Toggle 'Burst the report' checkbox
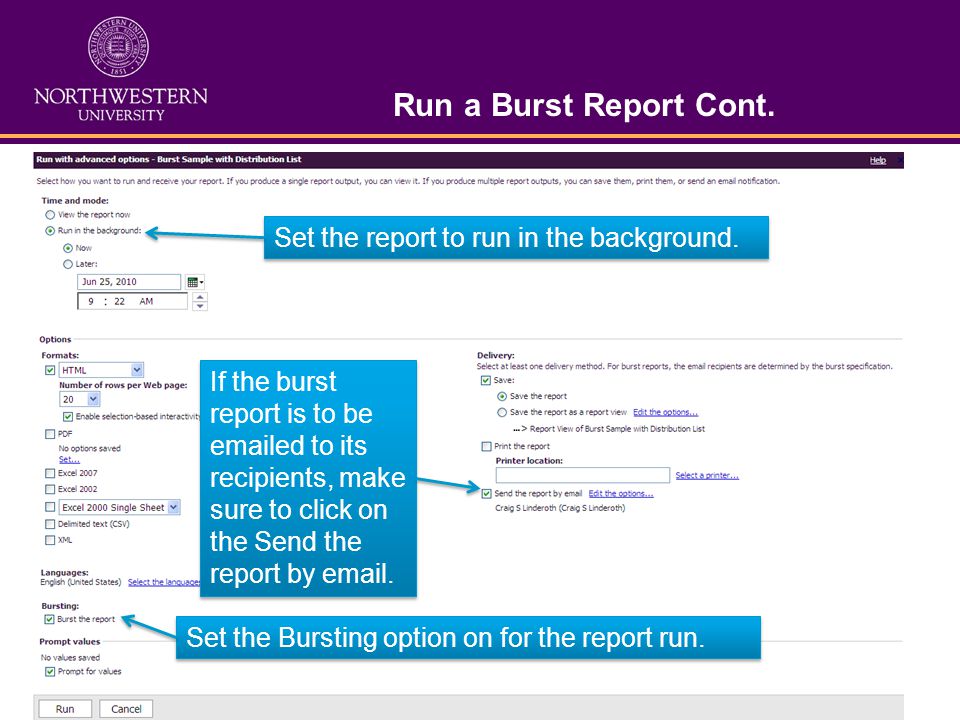 pyautogui.click(x=50, y=620)
